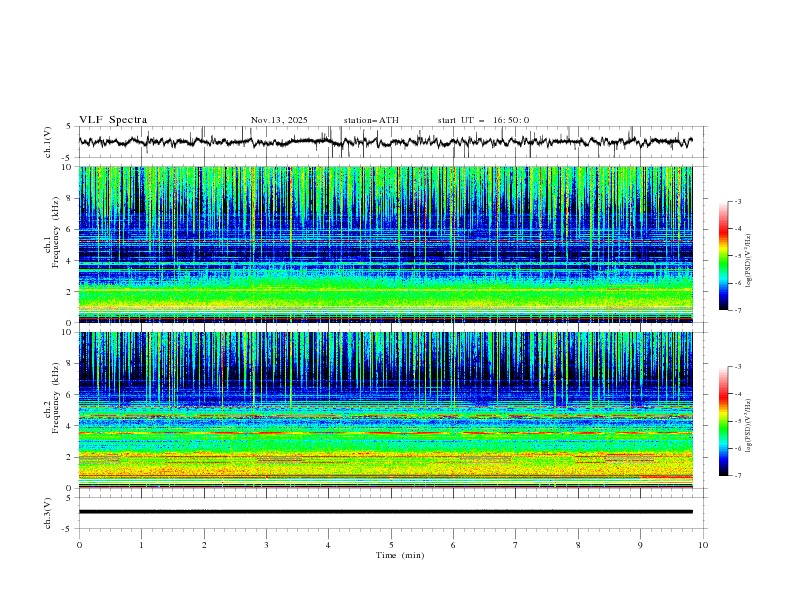Viewport: 792px width, 612px height.
Task: Click the "ch.3(V)" axis label
Action: click(48, 513)
